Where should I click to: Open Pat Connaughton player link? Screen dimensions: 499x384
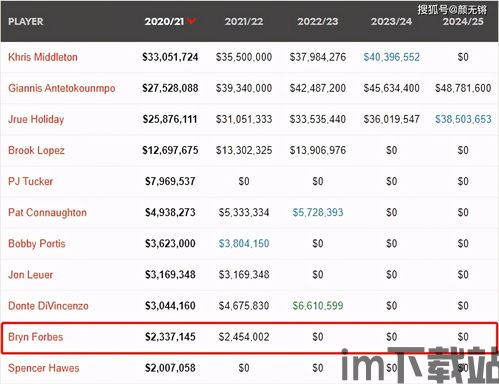click(x=47, y=213)
